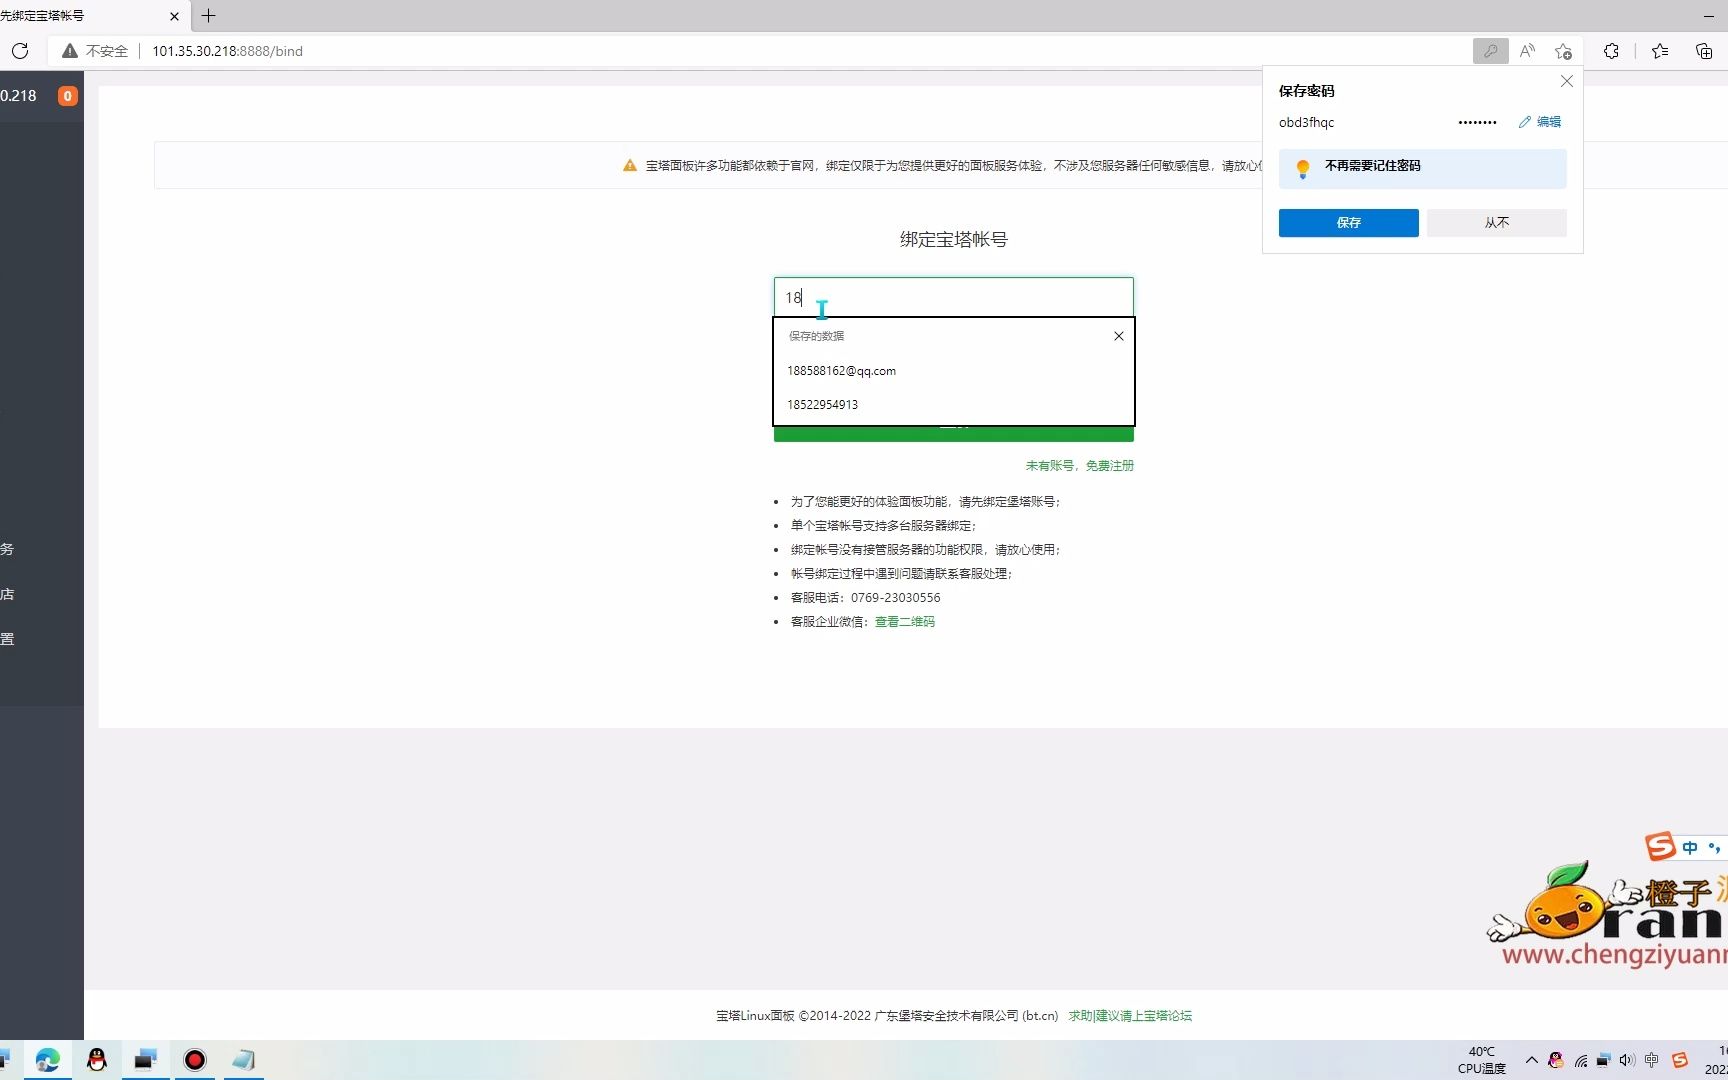Click the green login button below suggestions
Viewport: 1728px width, 1080px height.
[953, 433]
